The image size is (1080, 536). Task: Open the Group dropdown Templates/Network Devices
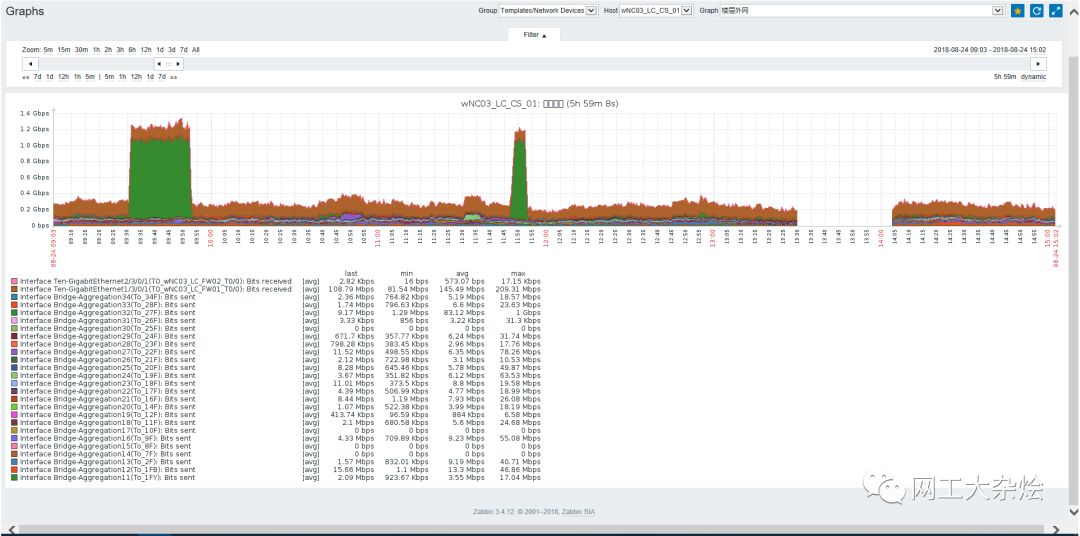(548, 11)
